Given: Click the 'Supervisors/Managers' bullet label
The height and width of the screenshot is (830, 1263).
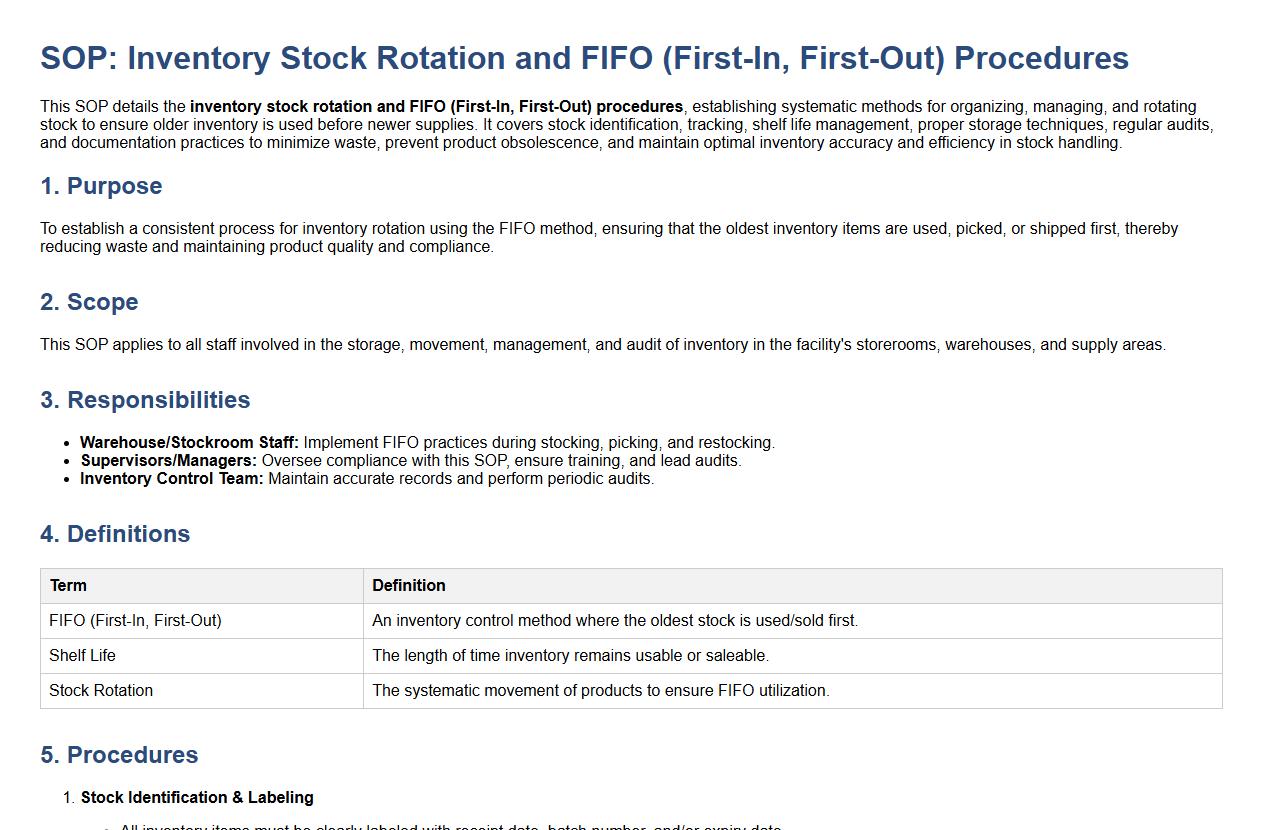Looking at the screenshot, I should point(168,461).
